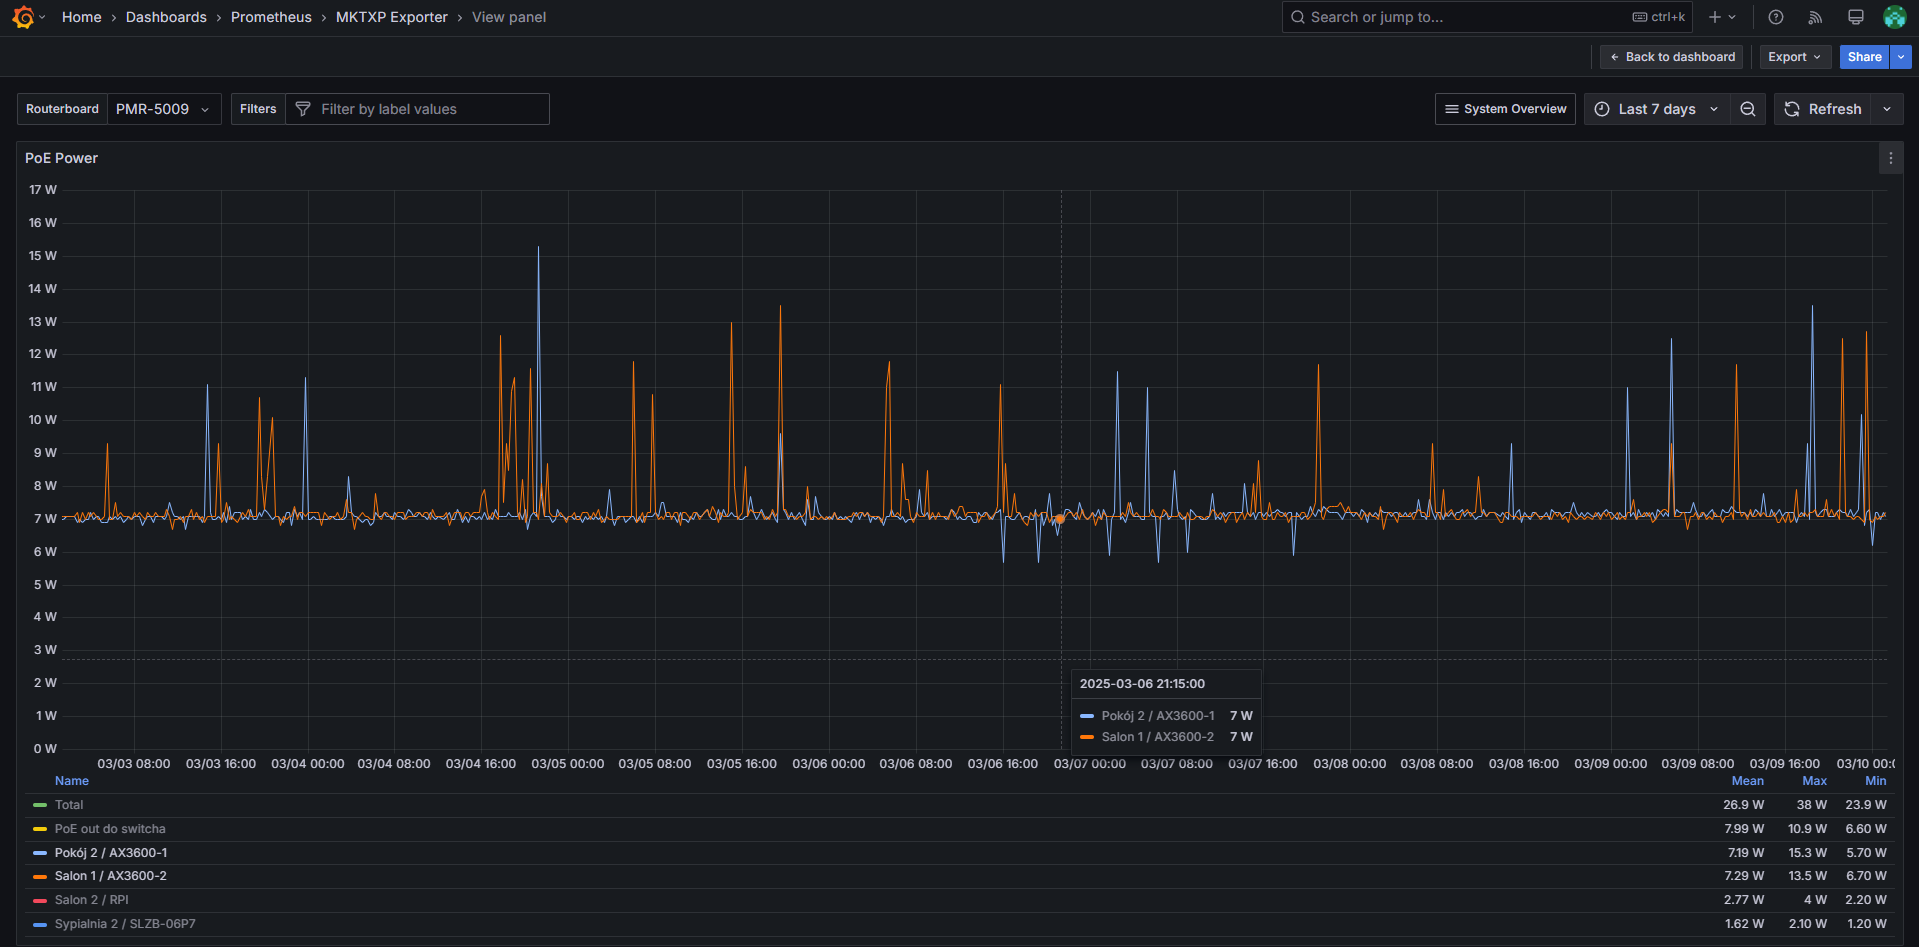Click the plus new item icon
This screenshot has height=947, width=1919.
(1715, 17)
